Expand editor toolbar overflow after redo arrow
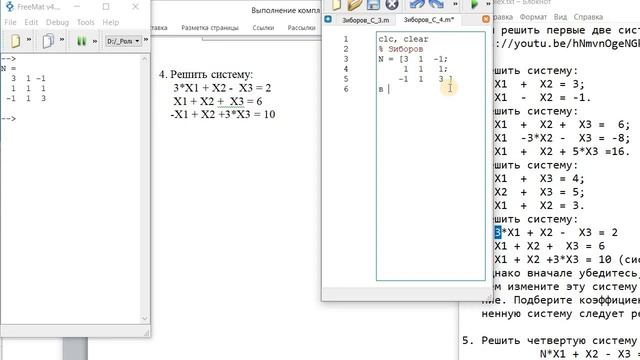Image resolution: width=640 pixels, height=360 pixels. [x=456, y=4]
